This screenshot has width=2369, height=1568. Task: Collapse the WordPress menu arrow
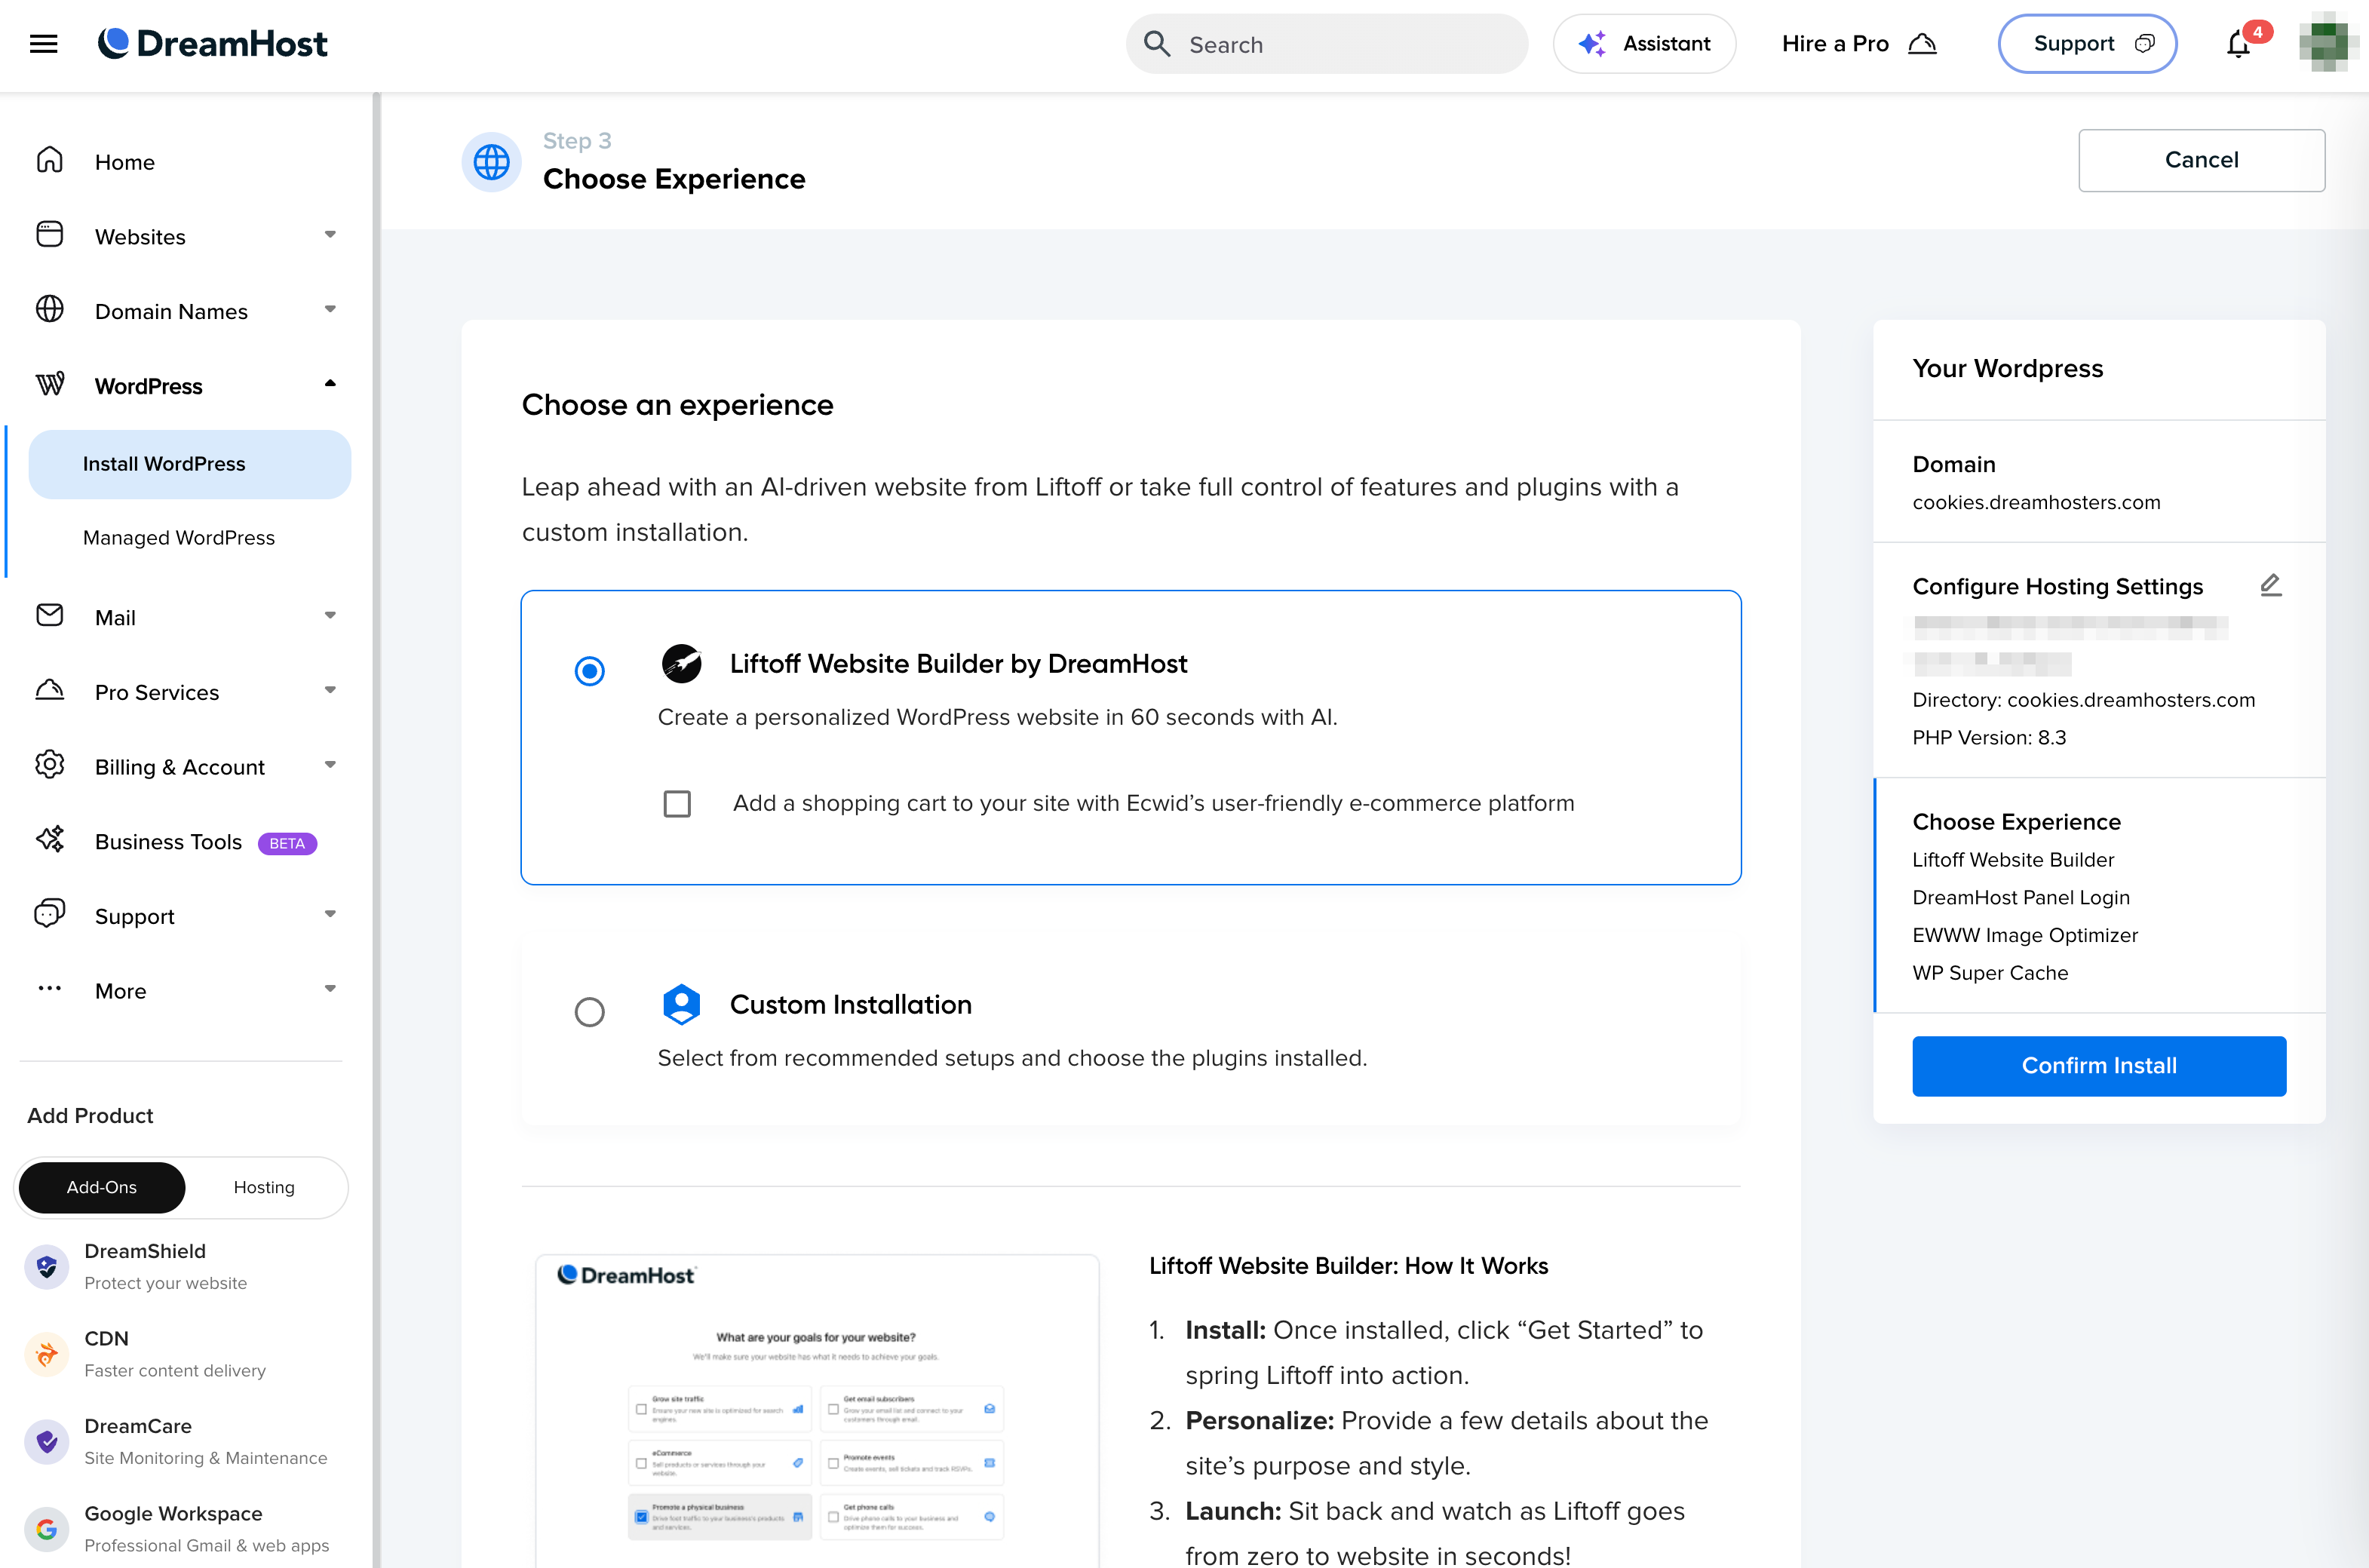click(330, 384)
